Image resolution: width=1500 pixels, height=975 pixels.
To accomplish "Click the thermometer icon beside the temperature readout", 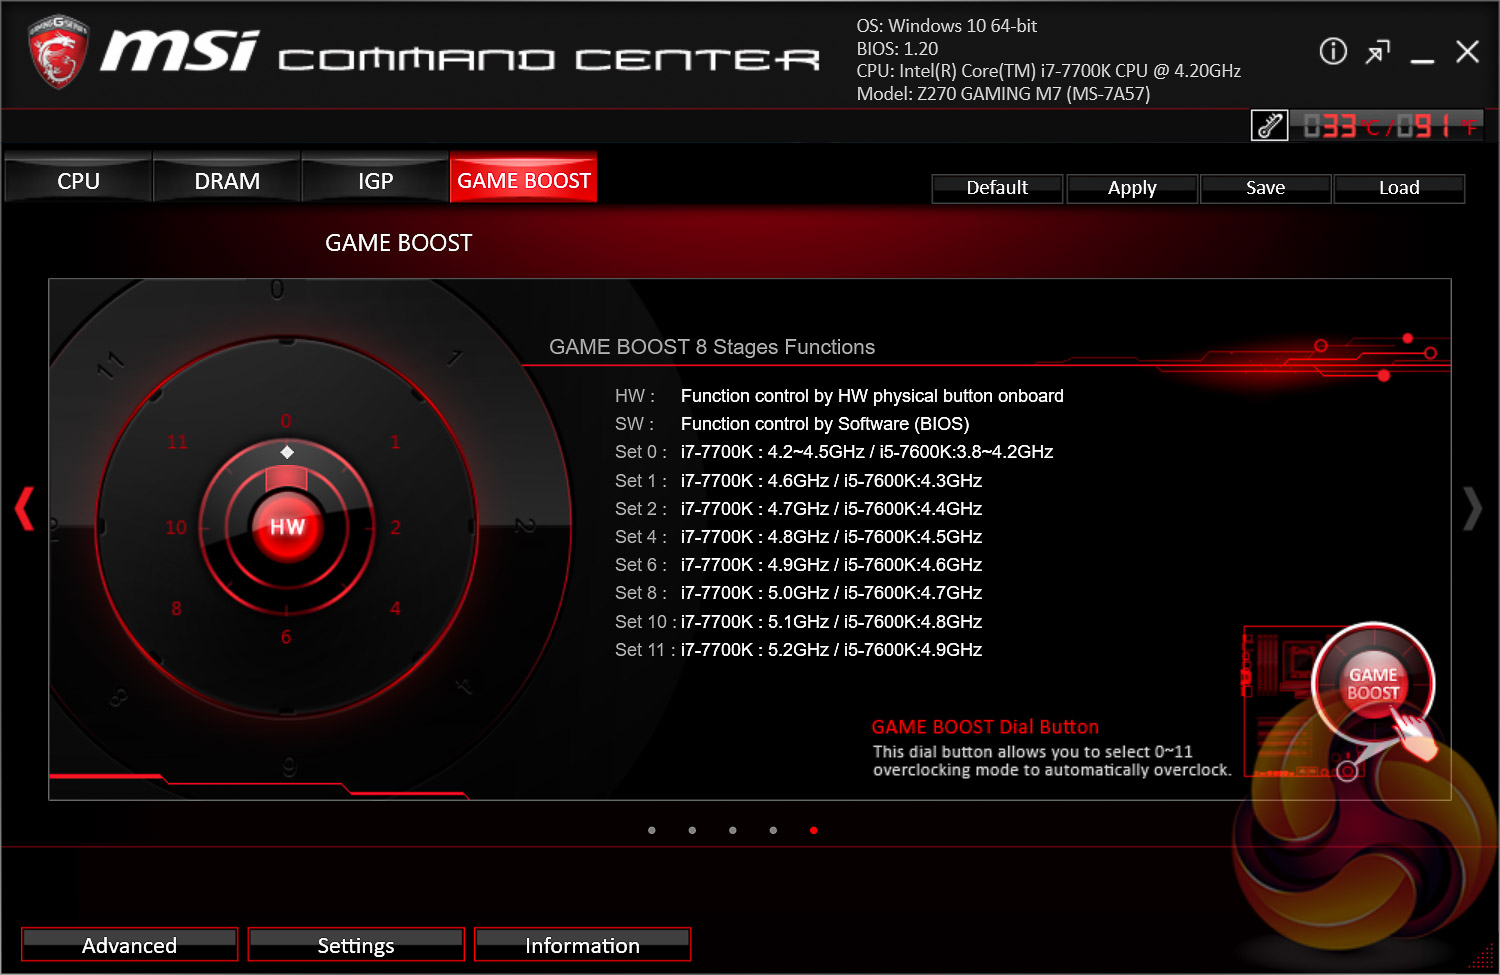I will [1269, 126].
